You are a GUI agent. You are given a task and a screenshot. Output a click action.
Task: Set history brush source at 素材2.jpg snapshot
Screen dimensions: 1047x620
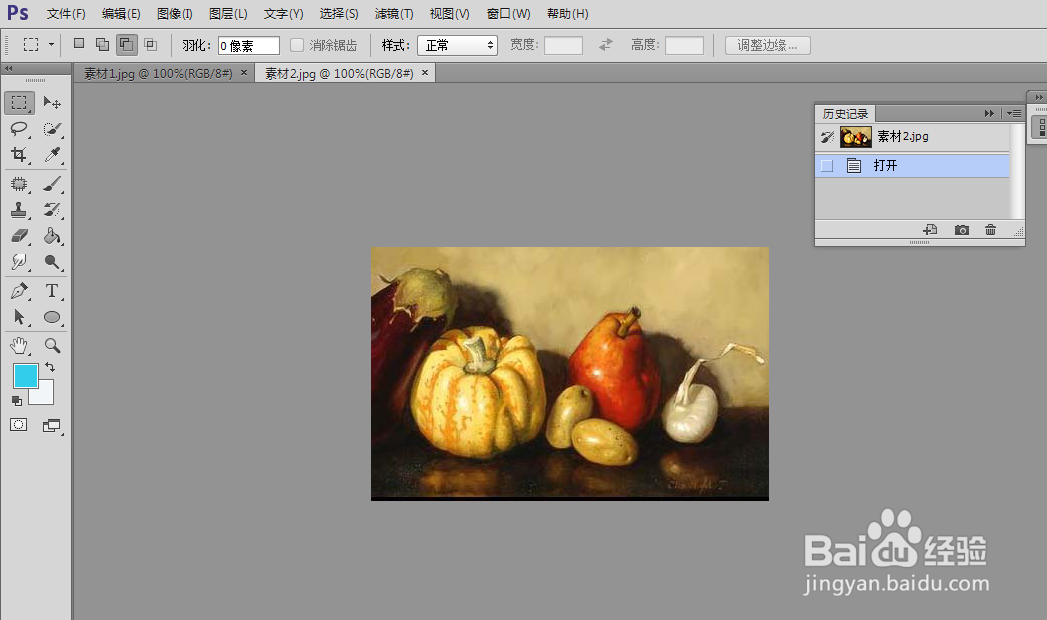click(827, 137)
